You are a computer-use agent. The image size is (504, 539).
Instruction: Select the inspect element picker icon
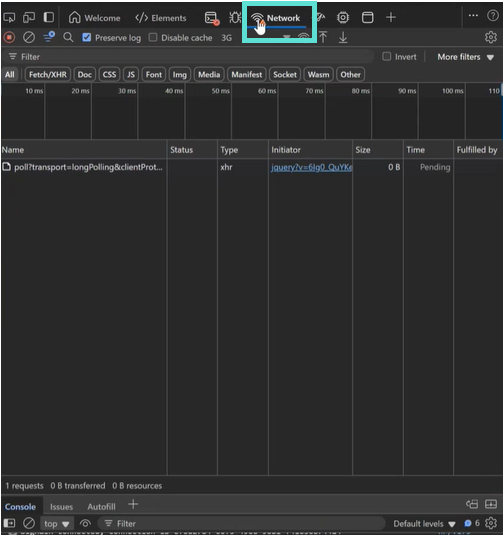pyautogui.click(x=9, y=18)
